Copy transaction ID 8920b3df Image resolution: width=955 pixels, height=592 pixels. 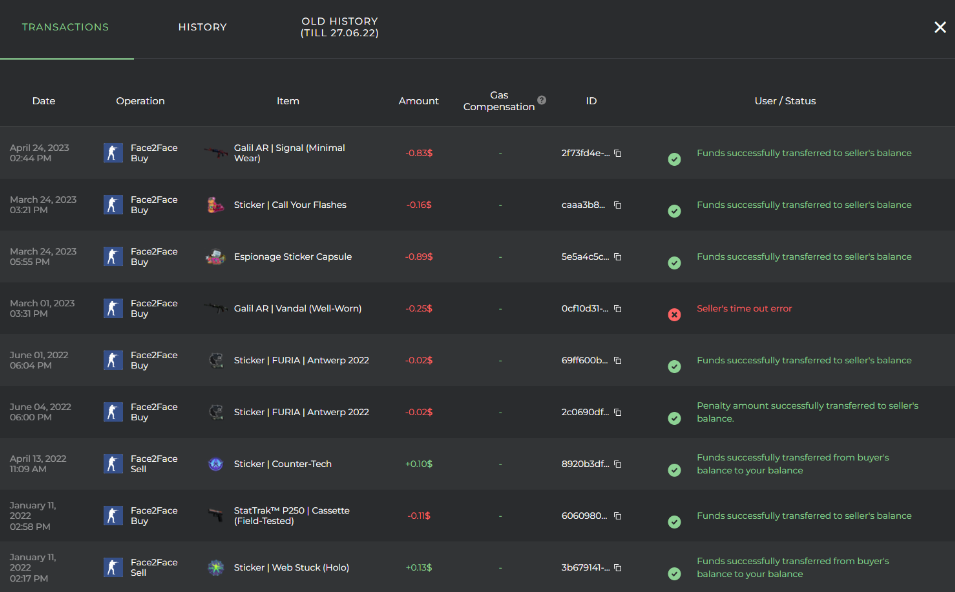point(617,464)
